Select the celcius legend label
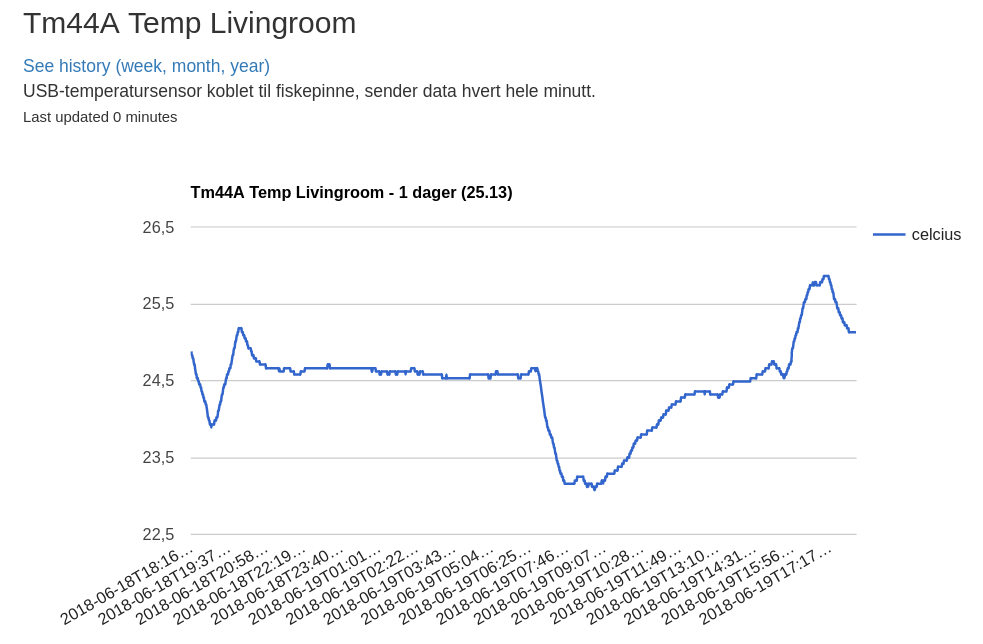This screenshot has width=983, height=644. coord(935,235)
